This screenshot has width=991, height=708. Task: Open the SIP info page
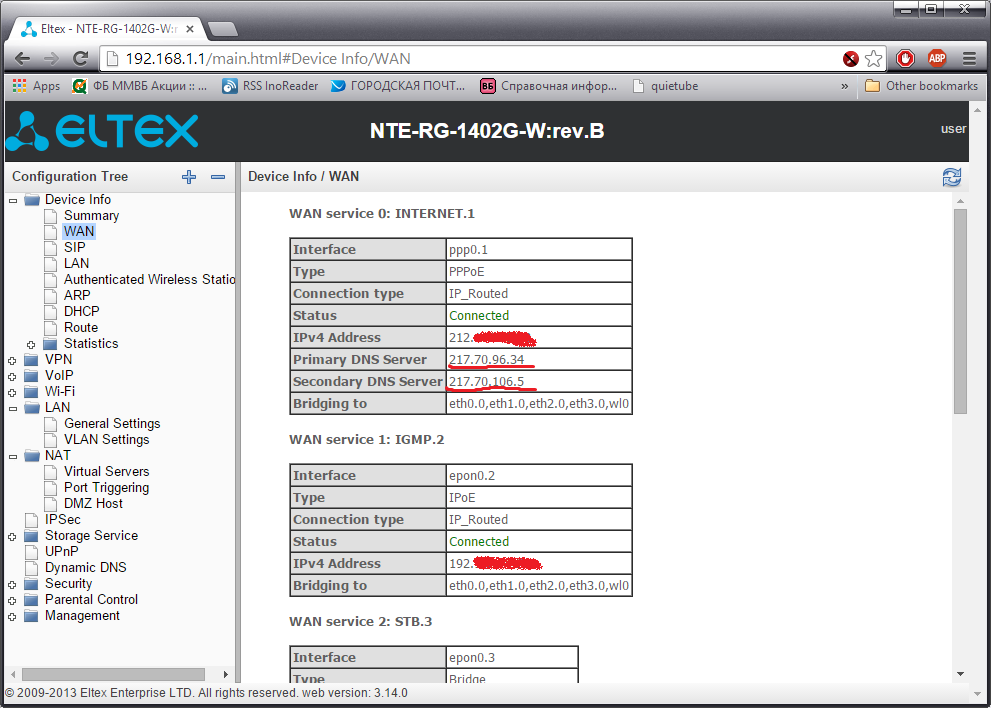click(x=75, y=247)
